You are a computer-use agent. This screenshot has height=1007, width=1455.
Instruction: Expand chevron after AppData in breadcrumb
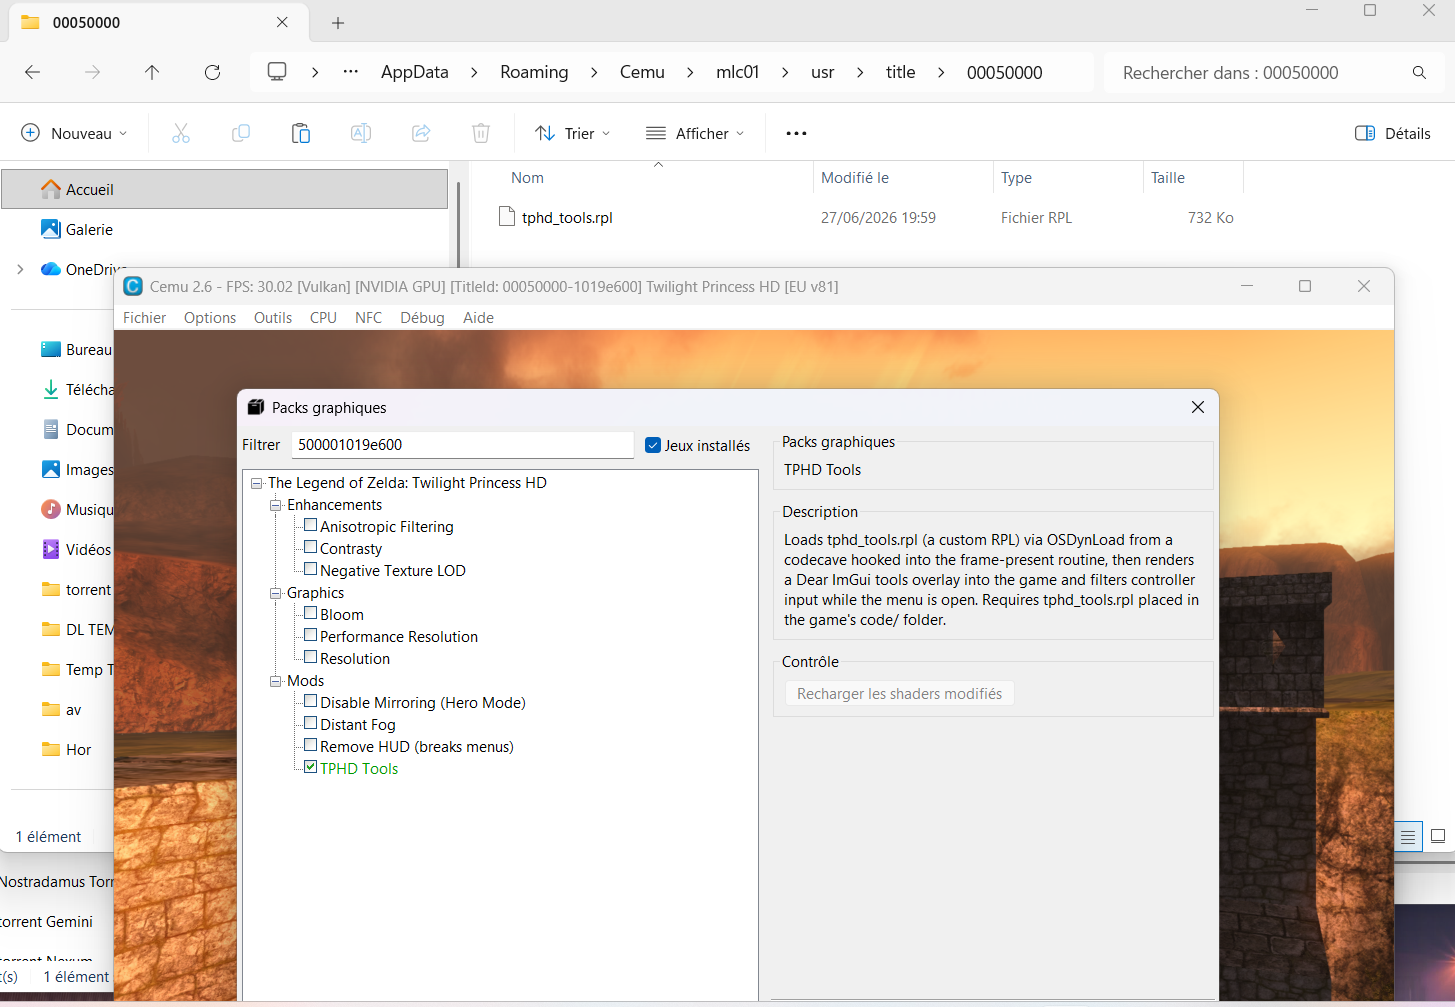click(x=474, y=72)
